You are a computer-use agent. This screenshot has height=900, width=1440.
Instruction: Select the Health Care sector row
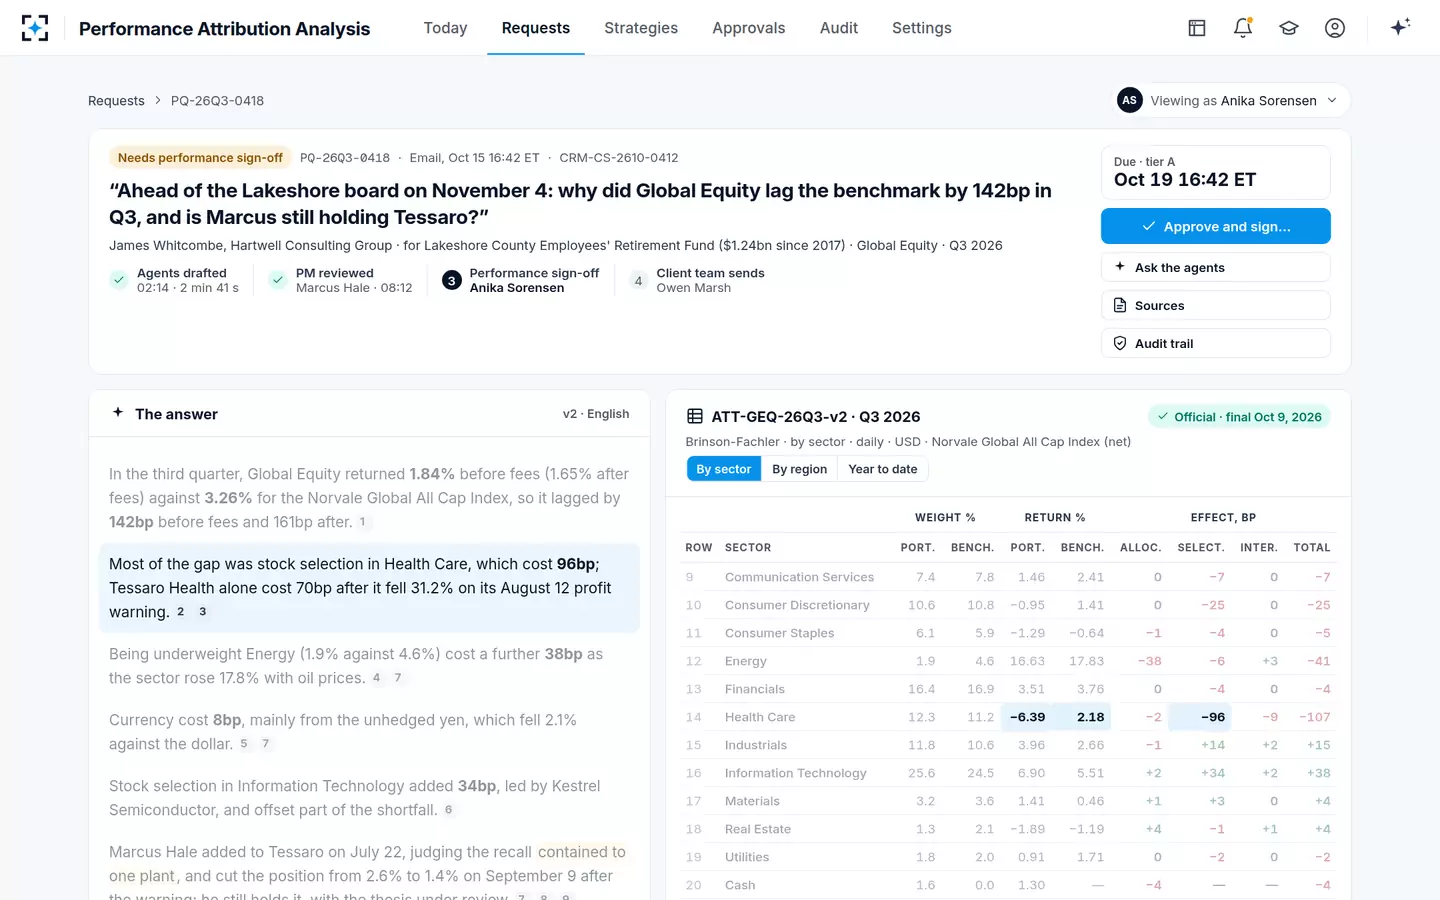pos(1008,717)
